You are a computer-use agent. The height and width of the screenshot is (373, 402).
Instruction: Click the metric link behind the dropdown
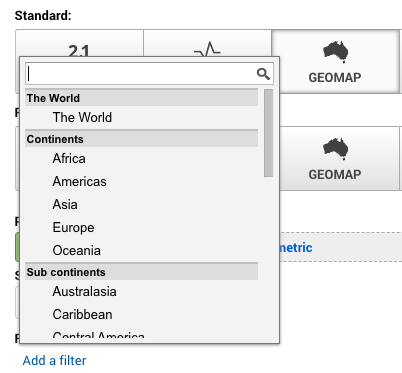point(296,248)
